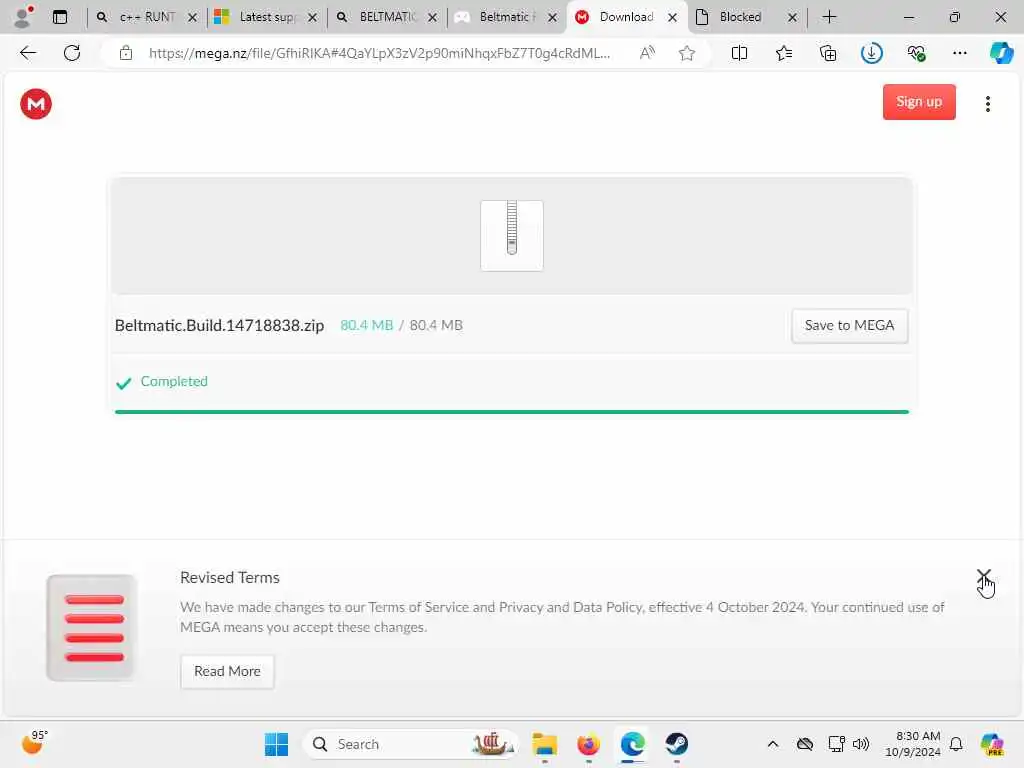Screen dimensions: 1024x768
Task: Open the MEGA three-dot options menu
Action: click(987, 104)
